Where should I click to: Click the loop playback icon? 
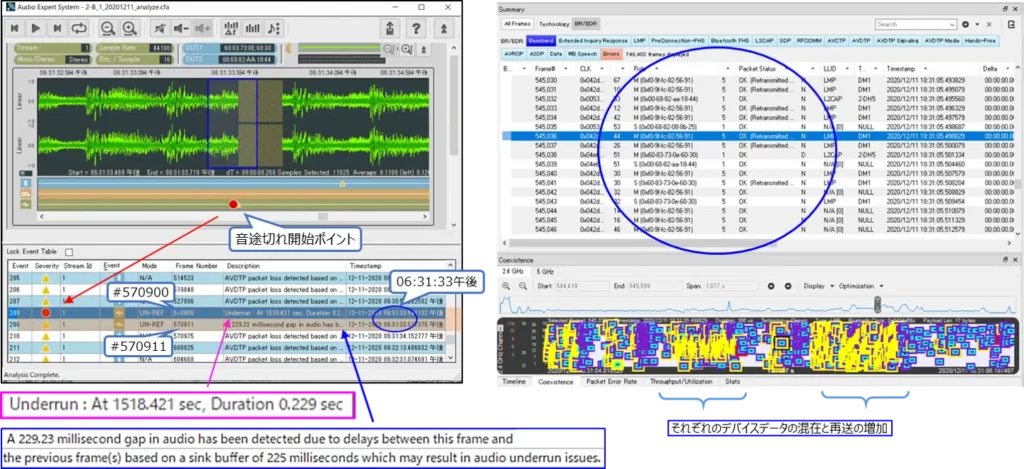pyautogui.click(x=77, y=29)
